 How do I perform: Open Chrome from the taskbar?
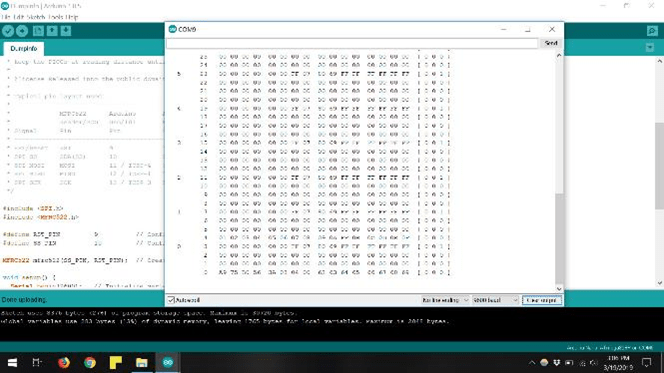tap(90, 362)
